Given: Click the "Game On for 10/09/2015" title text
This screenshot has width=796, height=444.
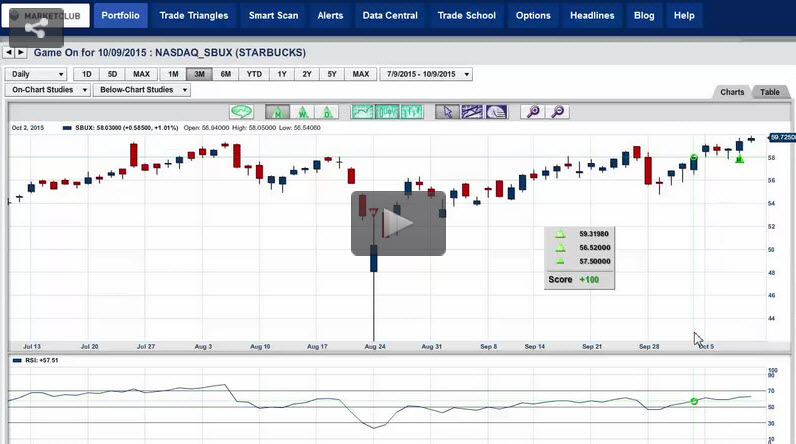Looking at the screenshot, I should point(90,52).
